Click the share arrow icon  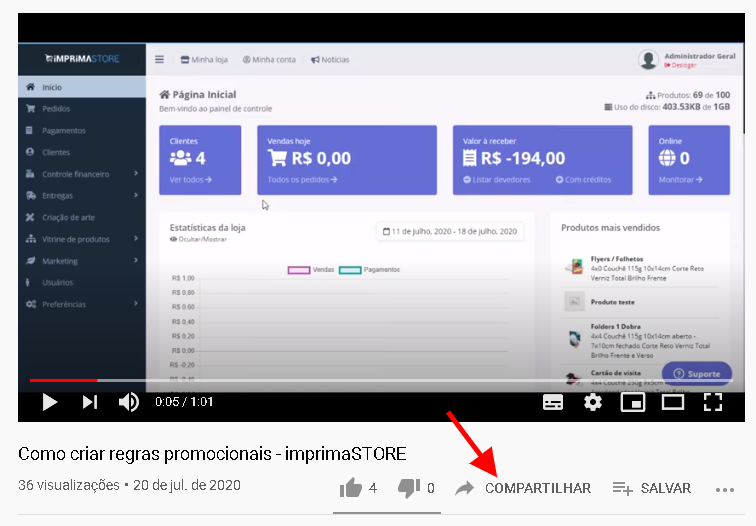(x=465, y=488)
